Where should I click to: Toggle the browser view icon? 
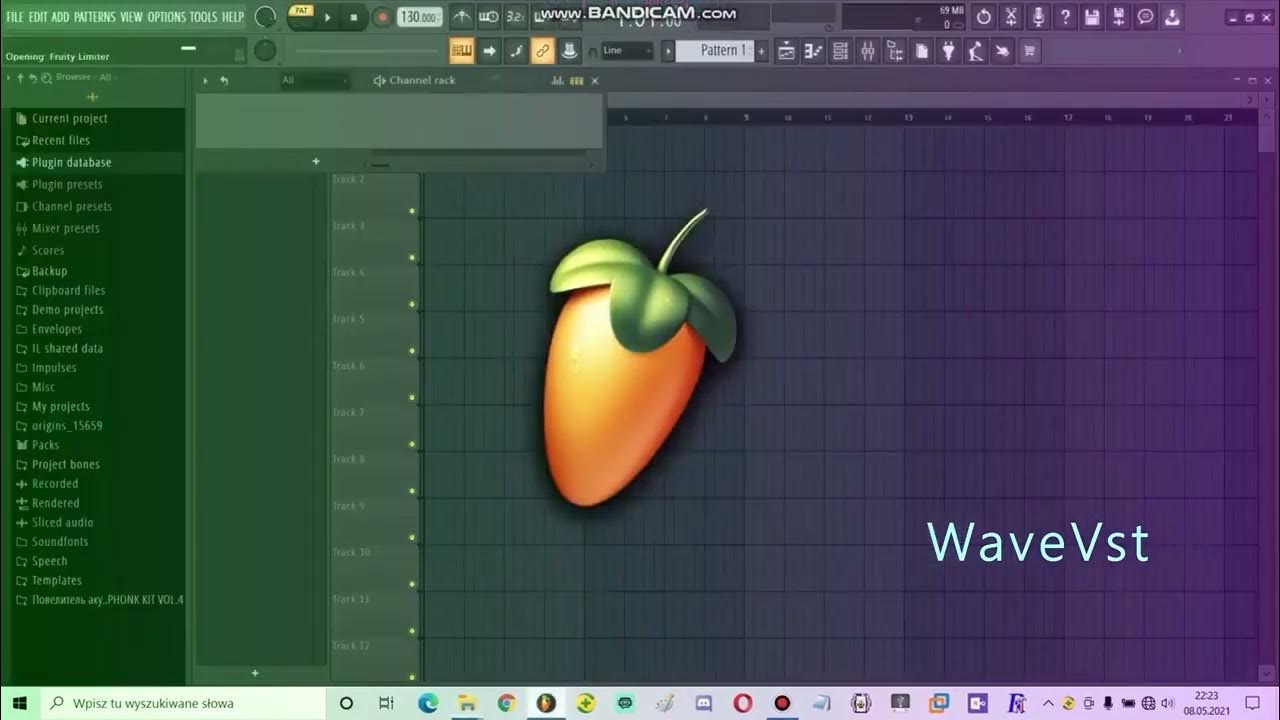pos(894,50)
